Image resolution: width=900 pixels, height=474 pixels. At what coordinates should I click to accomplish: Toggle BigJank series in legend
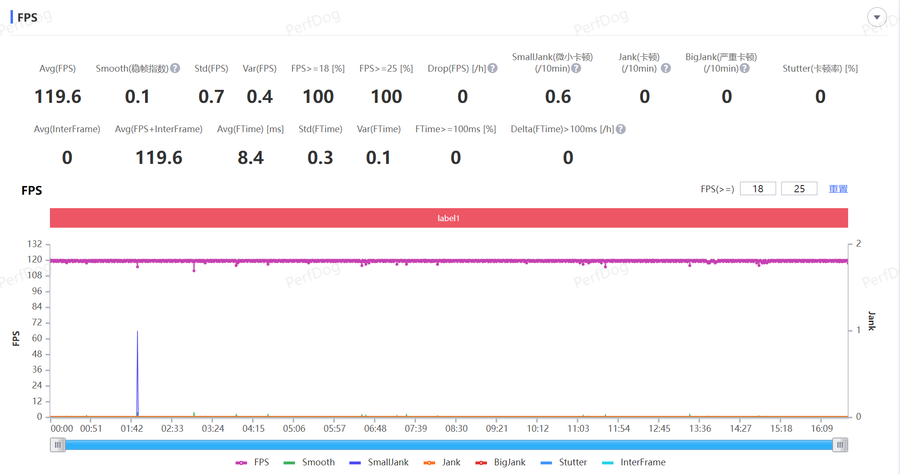pos(499,462)
